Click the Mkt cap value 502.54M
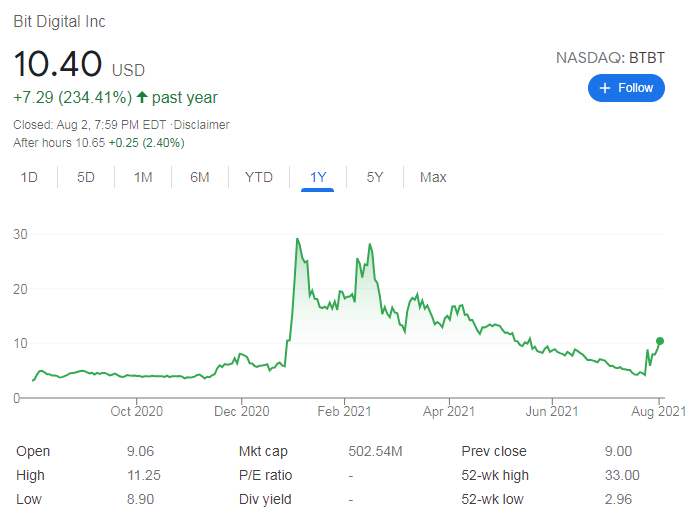 (x=375, y=451)
